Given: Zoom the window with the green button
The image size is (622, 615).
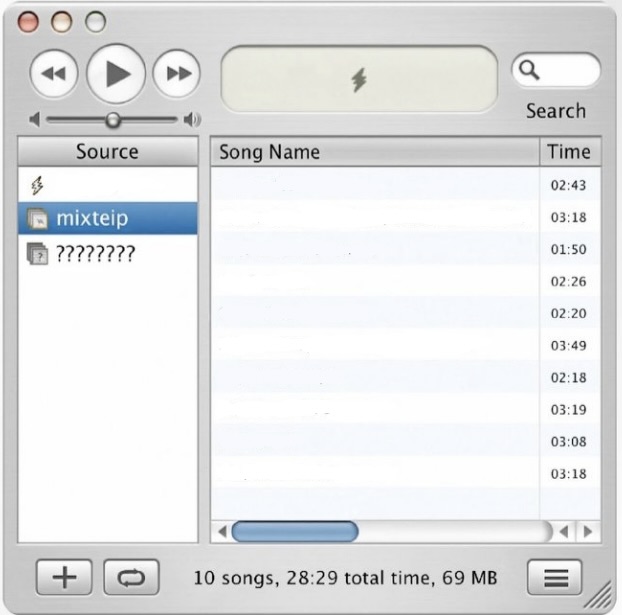Looking at the screenshot, I should point(96,21).
